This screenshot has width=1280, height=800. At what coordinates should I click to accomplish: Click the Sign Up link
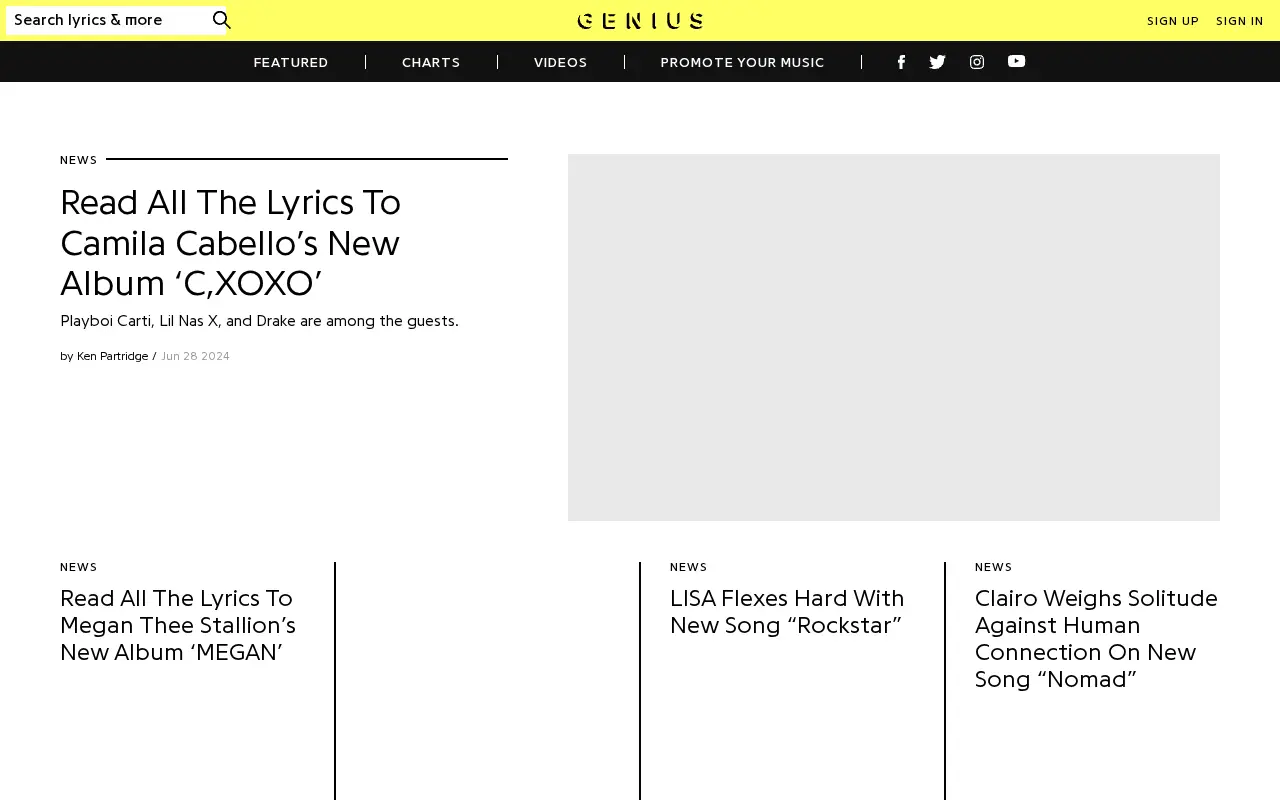tap(1173, 21)
